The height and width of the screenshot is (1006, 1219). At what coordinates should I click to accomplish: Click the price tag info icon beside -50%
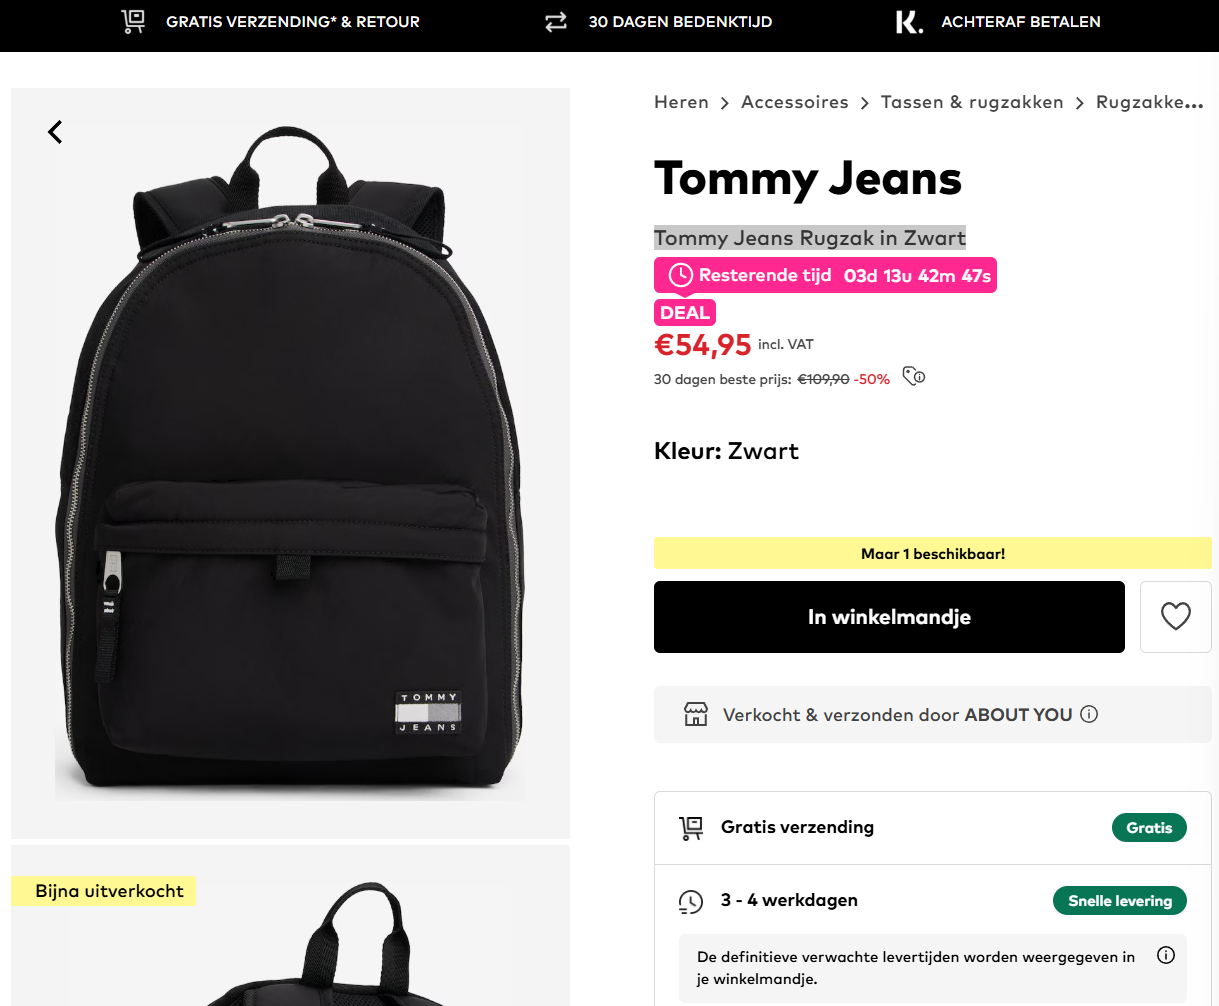(913, 377)
